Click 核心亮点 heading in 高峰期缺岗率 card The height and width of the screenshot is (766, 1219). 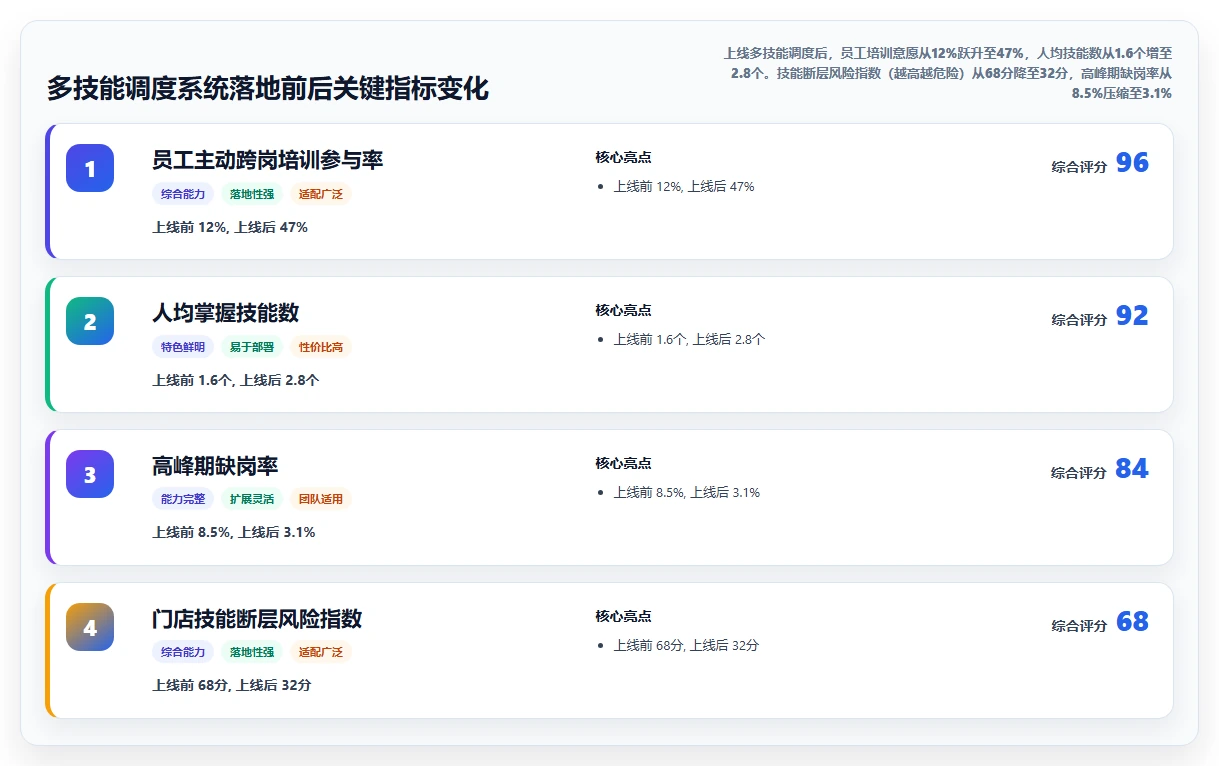click(623, 463)
